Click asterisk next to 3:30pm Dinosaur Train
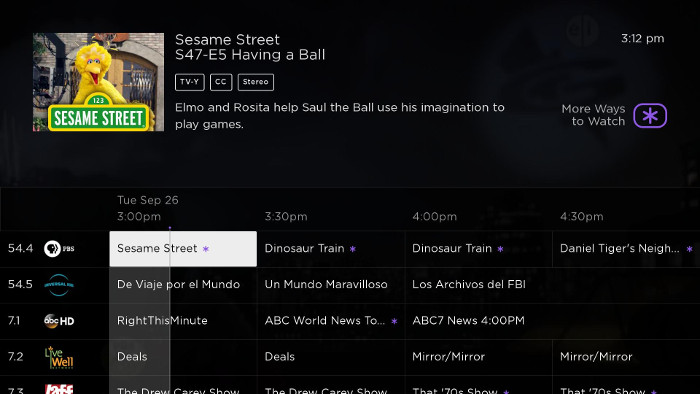 (353, 249)
